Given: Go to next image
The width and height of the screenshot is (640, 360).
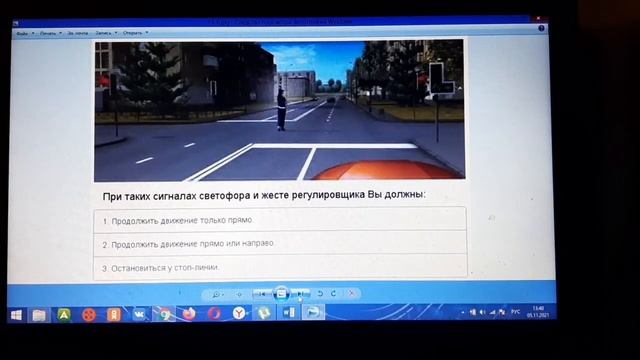Looking at the screenshot, I should click(300, 293).
